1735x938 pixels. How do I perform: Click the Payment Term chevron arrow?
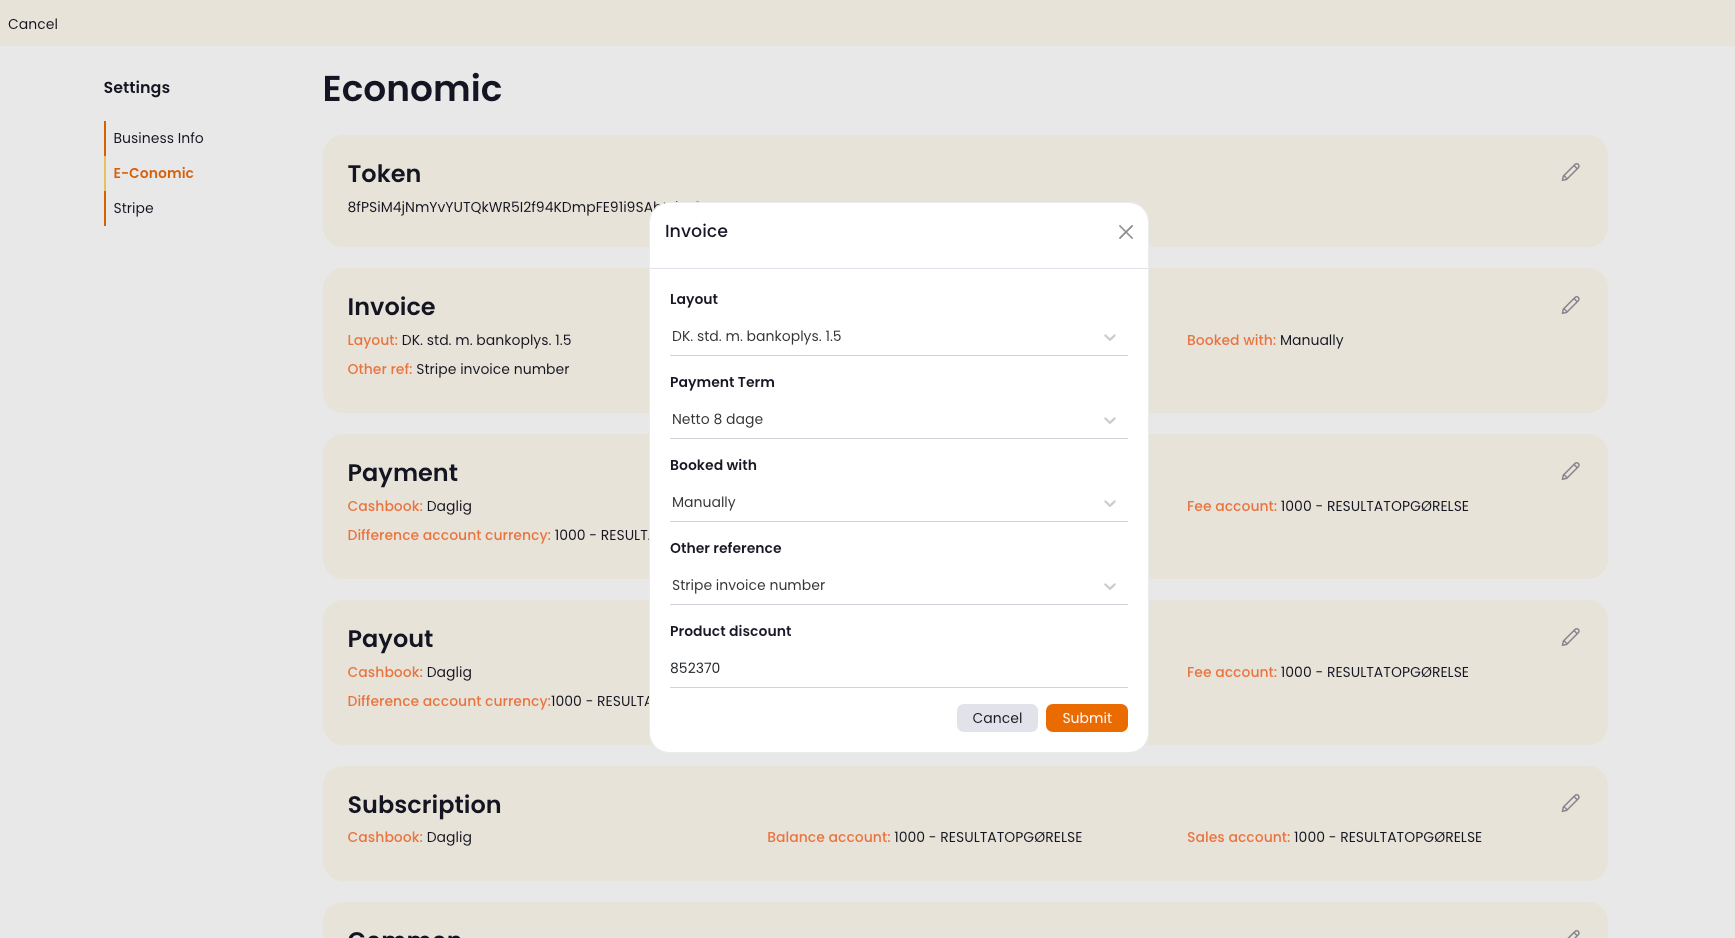click(1109, 421)
